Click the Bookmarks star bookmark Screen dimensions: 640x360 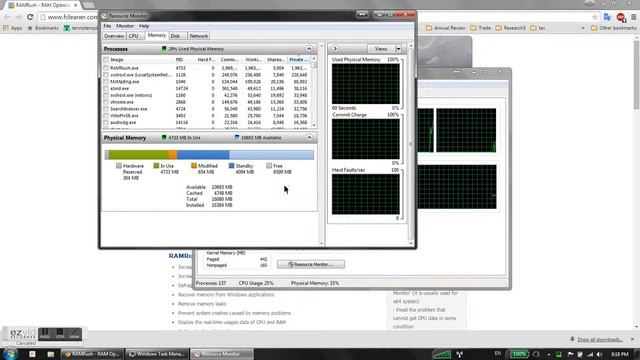tap(43, 28)
